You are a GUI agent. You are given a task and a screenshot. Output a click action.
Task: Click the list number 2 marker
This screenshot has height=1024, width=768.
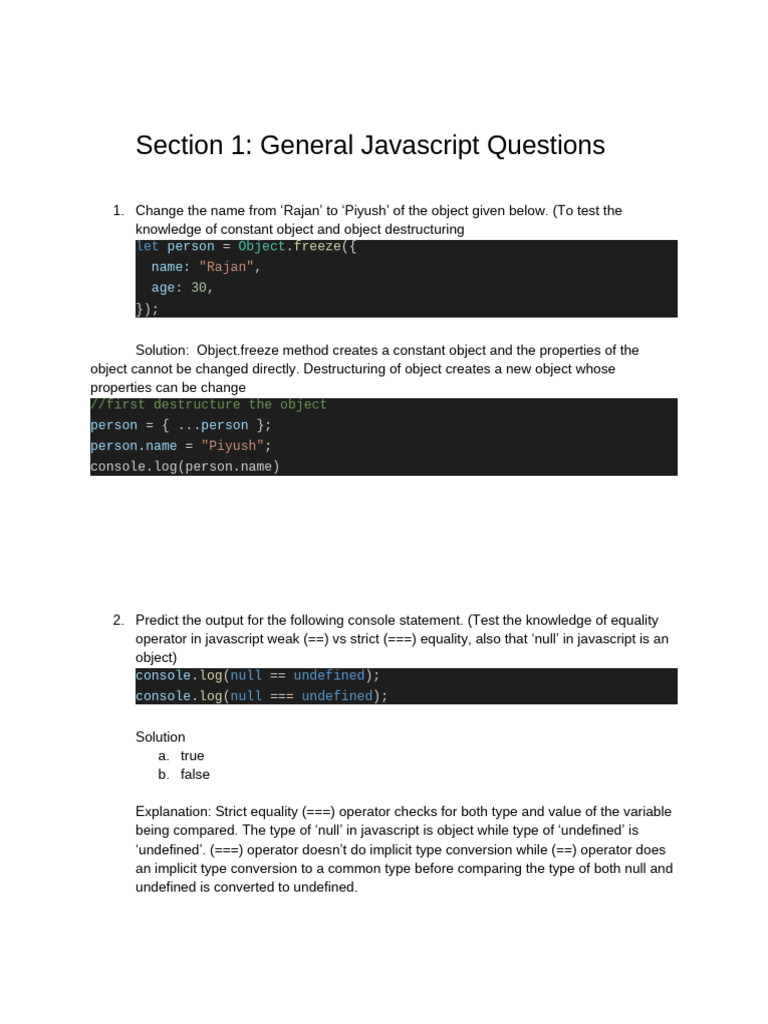(118, 620)
